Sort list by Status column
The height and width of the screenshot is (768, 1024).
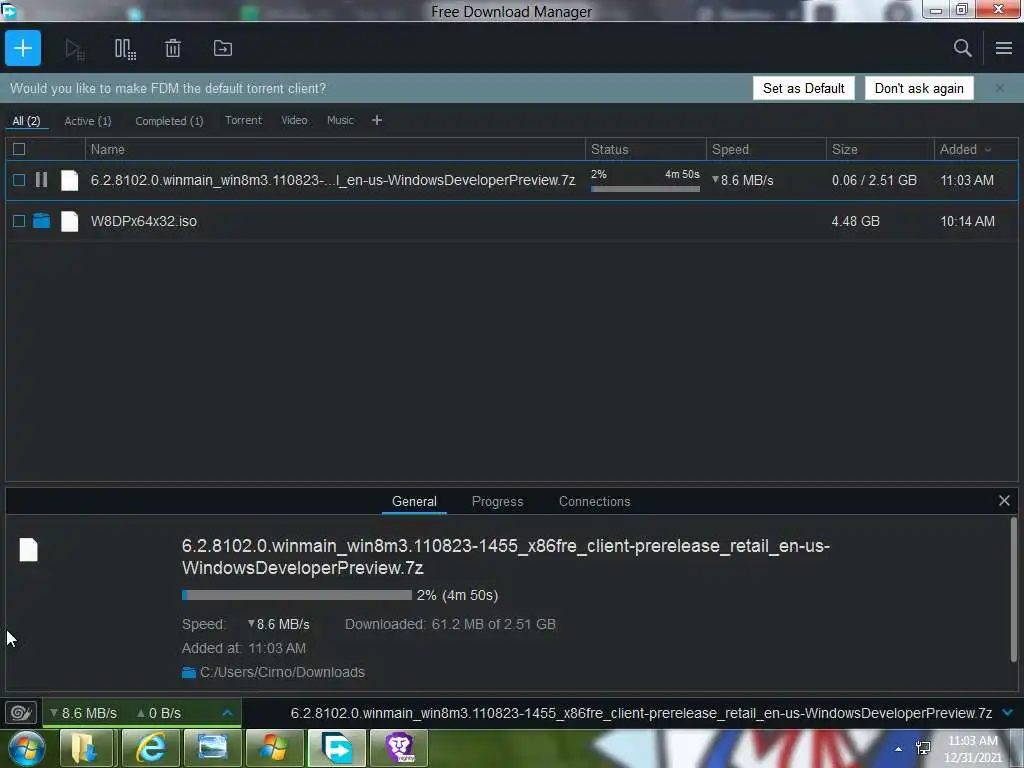(645, 150)
